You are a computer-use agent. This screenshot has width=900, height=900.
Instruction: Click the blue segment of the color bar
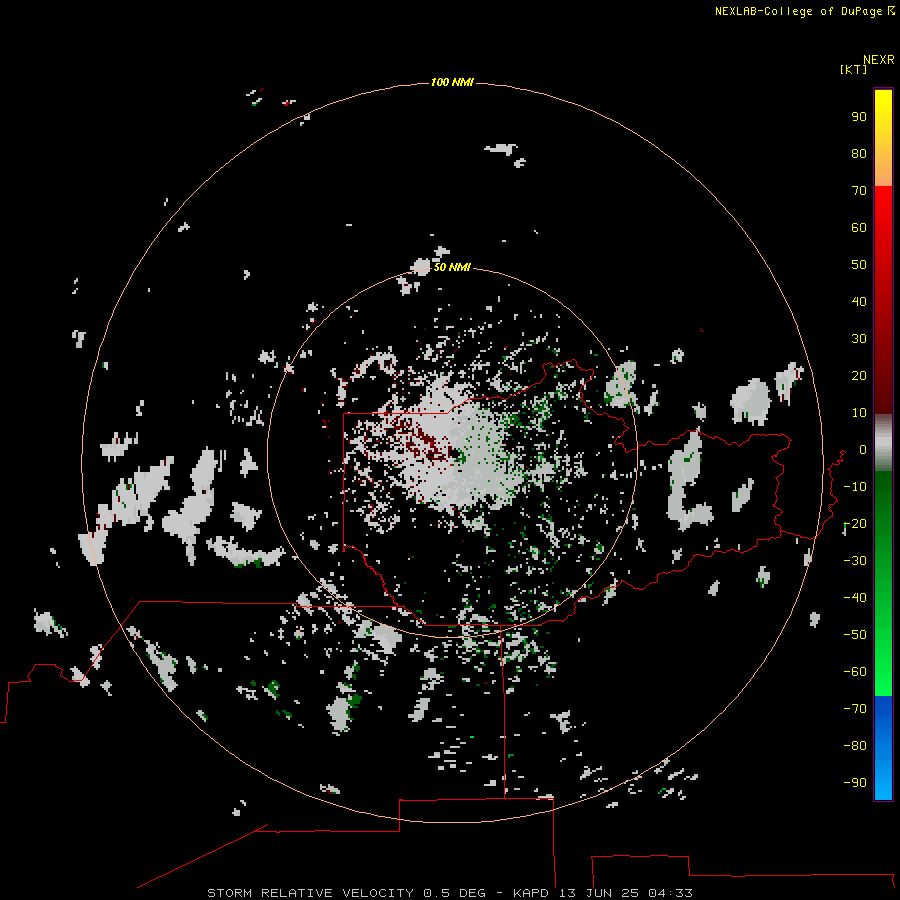(883, 748)
